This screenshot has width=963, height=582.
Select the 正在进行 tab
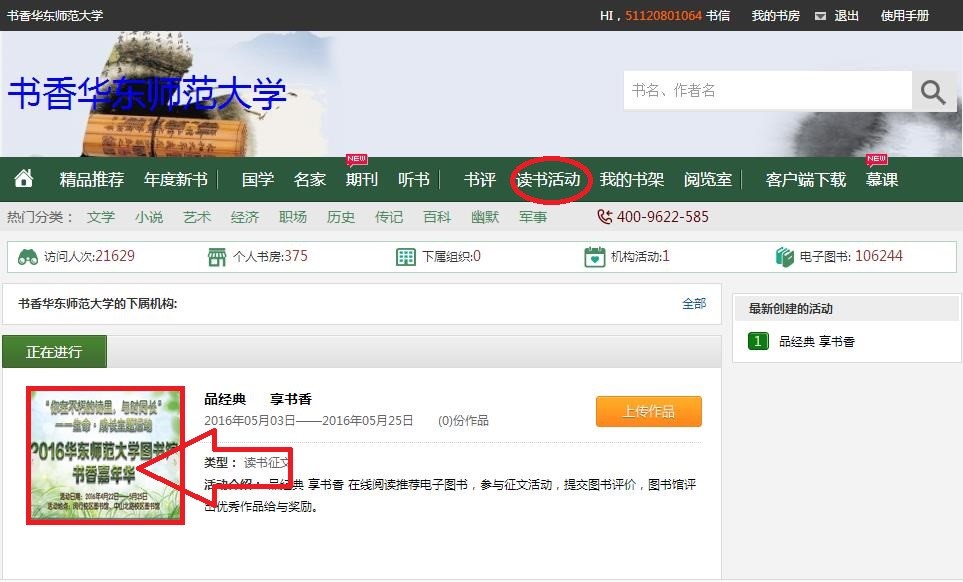tap(54, 352)
